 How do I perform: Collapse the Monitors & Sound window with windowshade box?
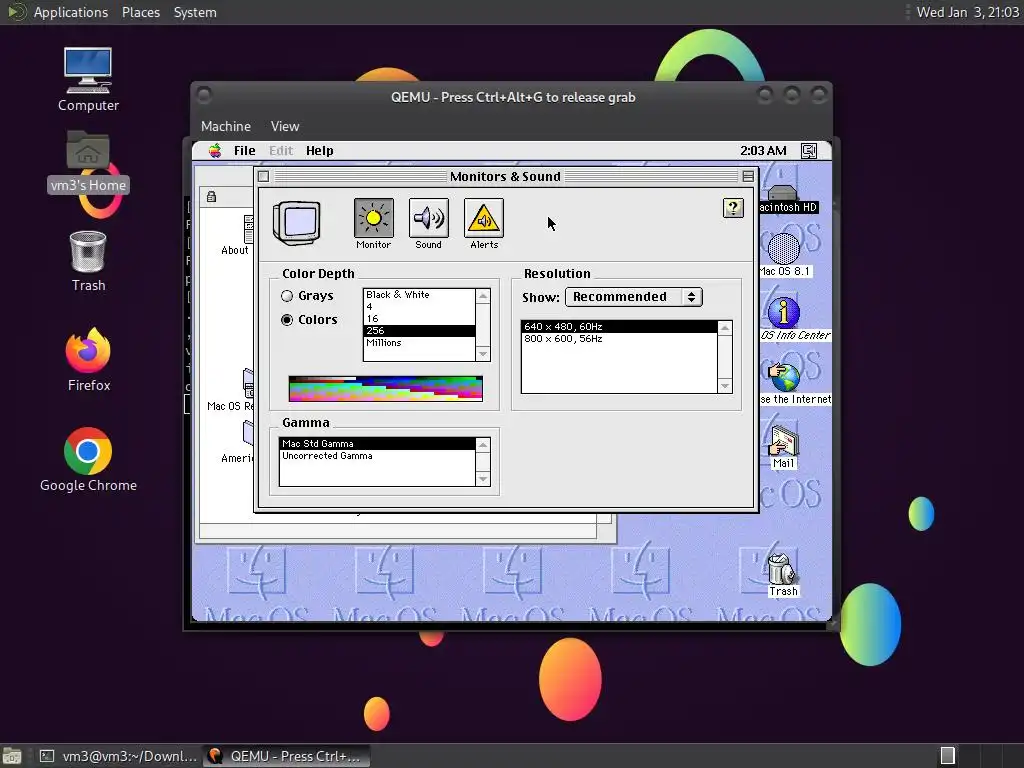point(748,176)
